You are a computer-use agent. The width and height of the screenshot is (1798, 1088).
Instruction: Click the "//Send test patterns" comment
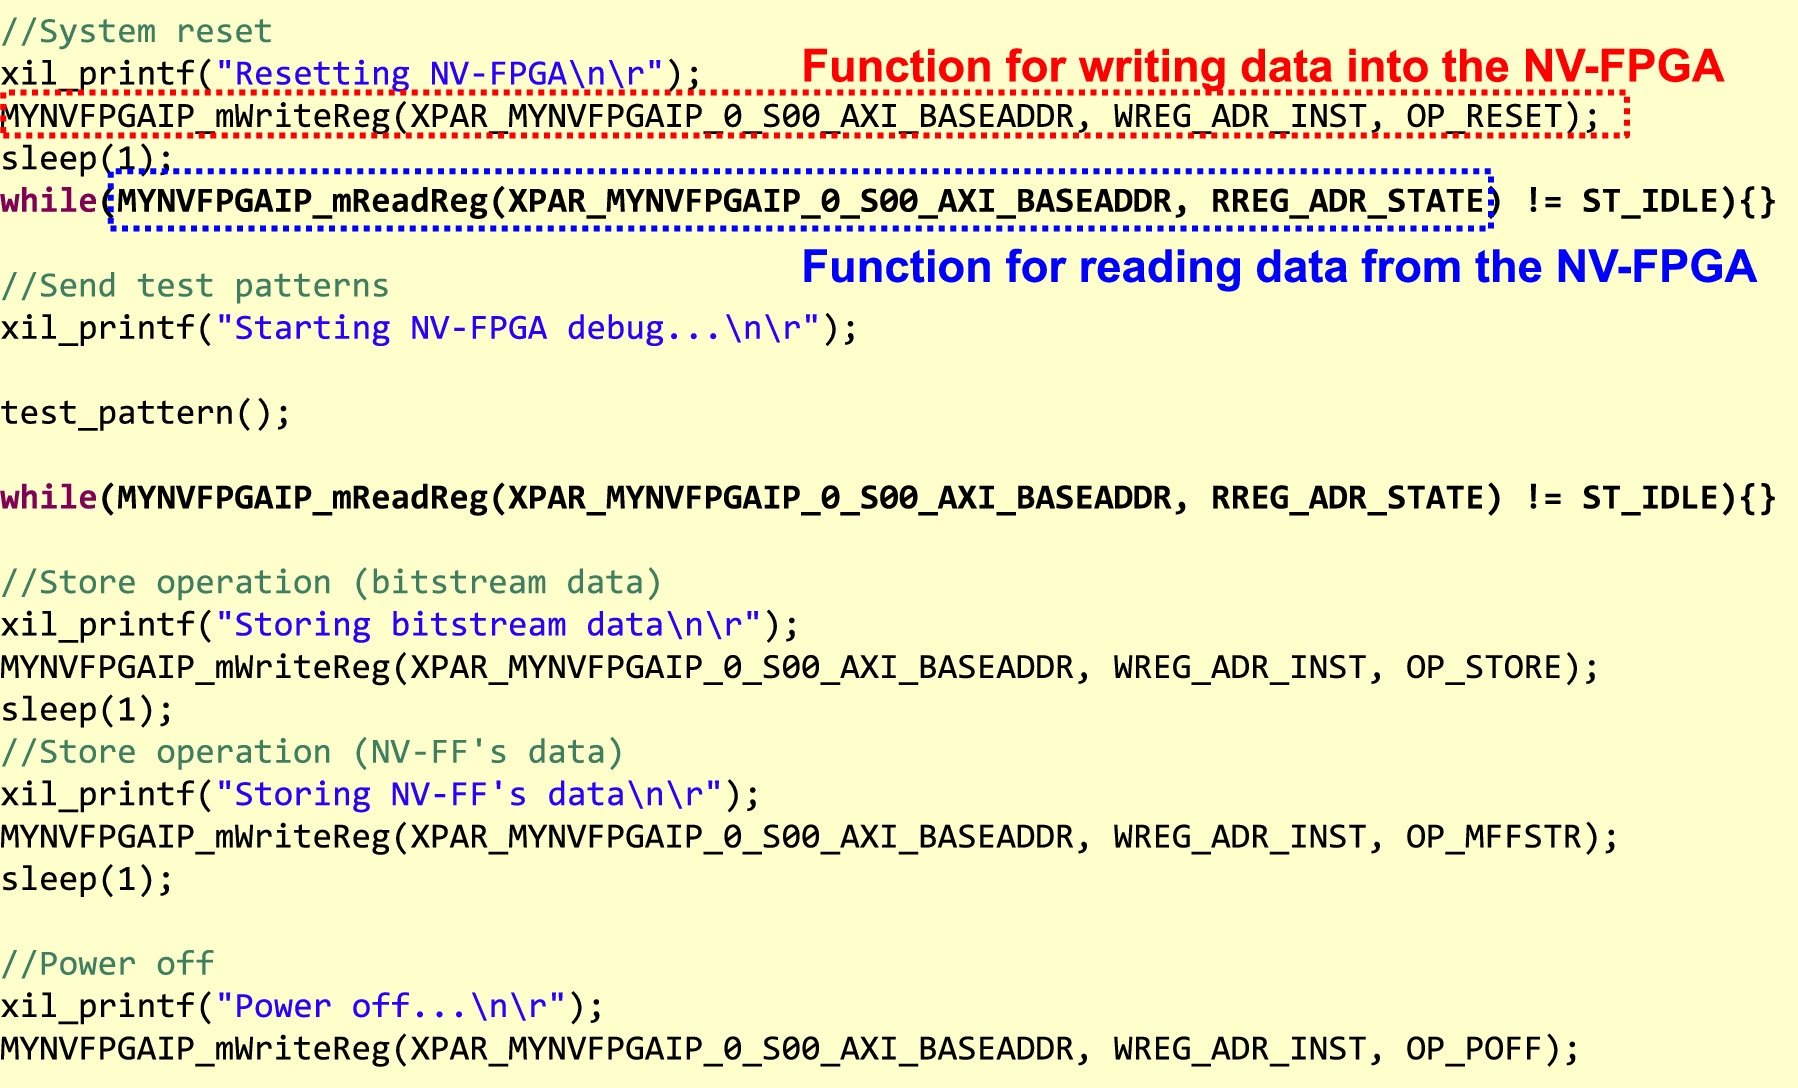(x=195, y=286)
